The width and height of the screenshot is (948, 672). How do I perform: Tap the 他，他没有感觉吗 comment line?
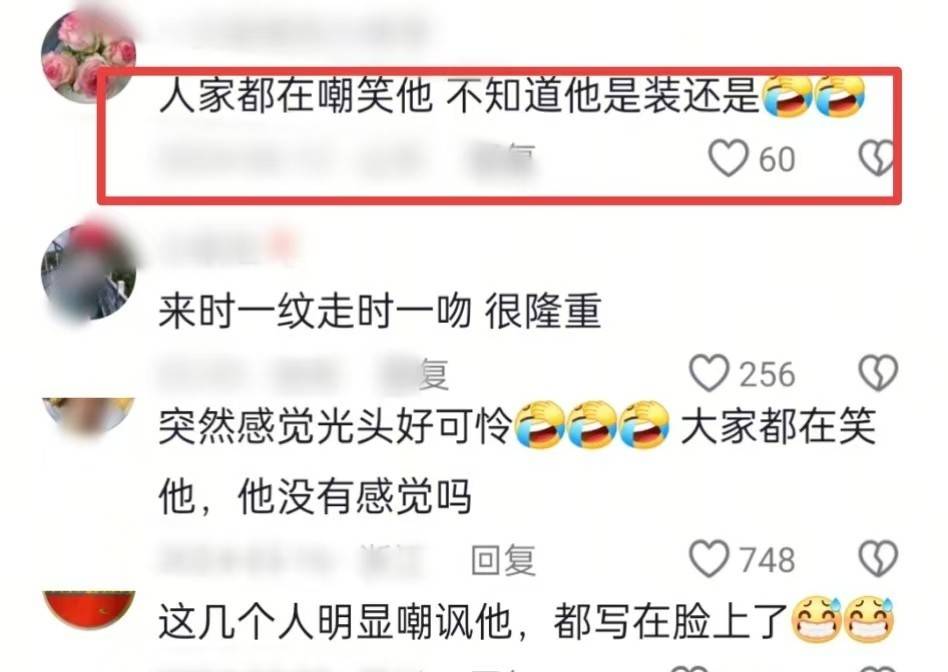point(314,497)
